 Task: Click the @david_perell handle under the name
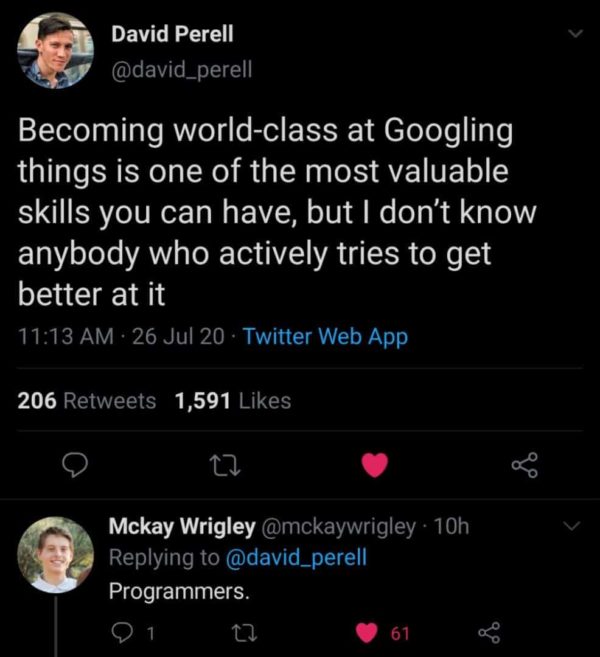click(182, 69)
